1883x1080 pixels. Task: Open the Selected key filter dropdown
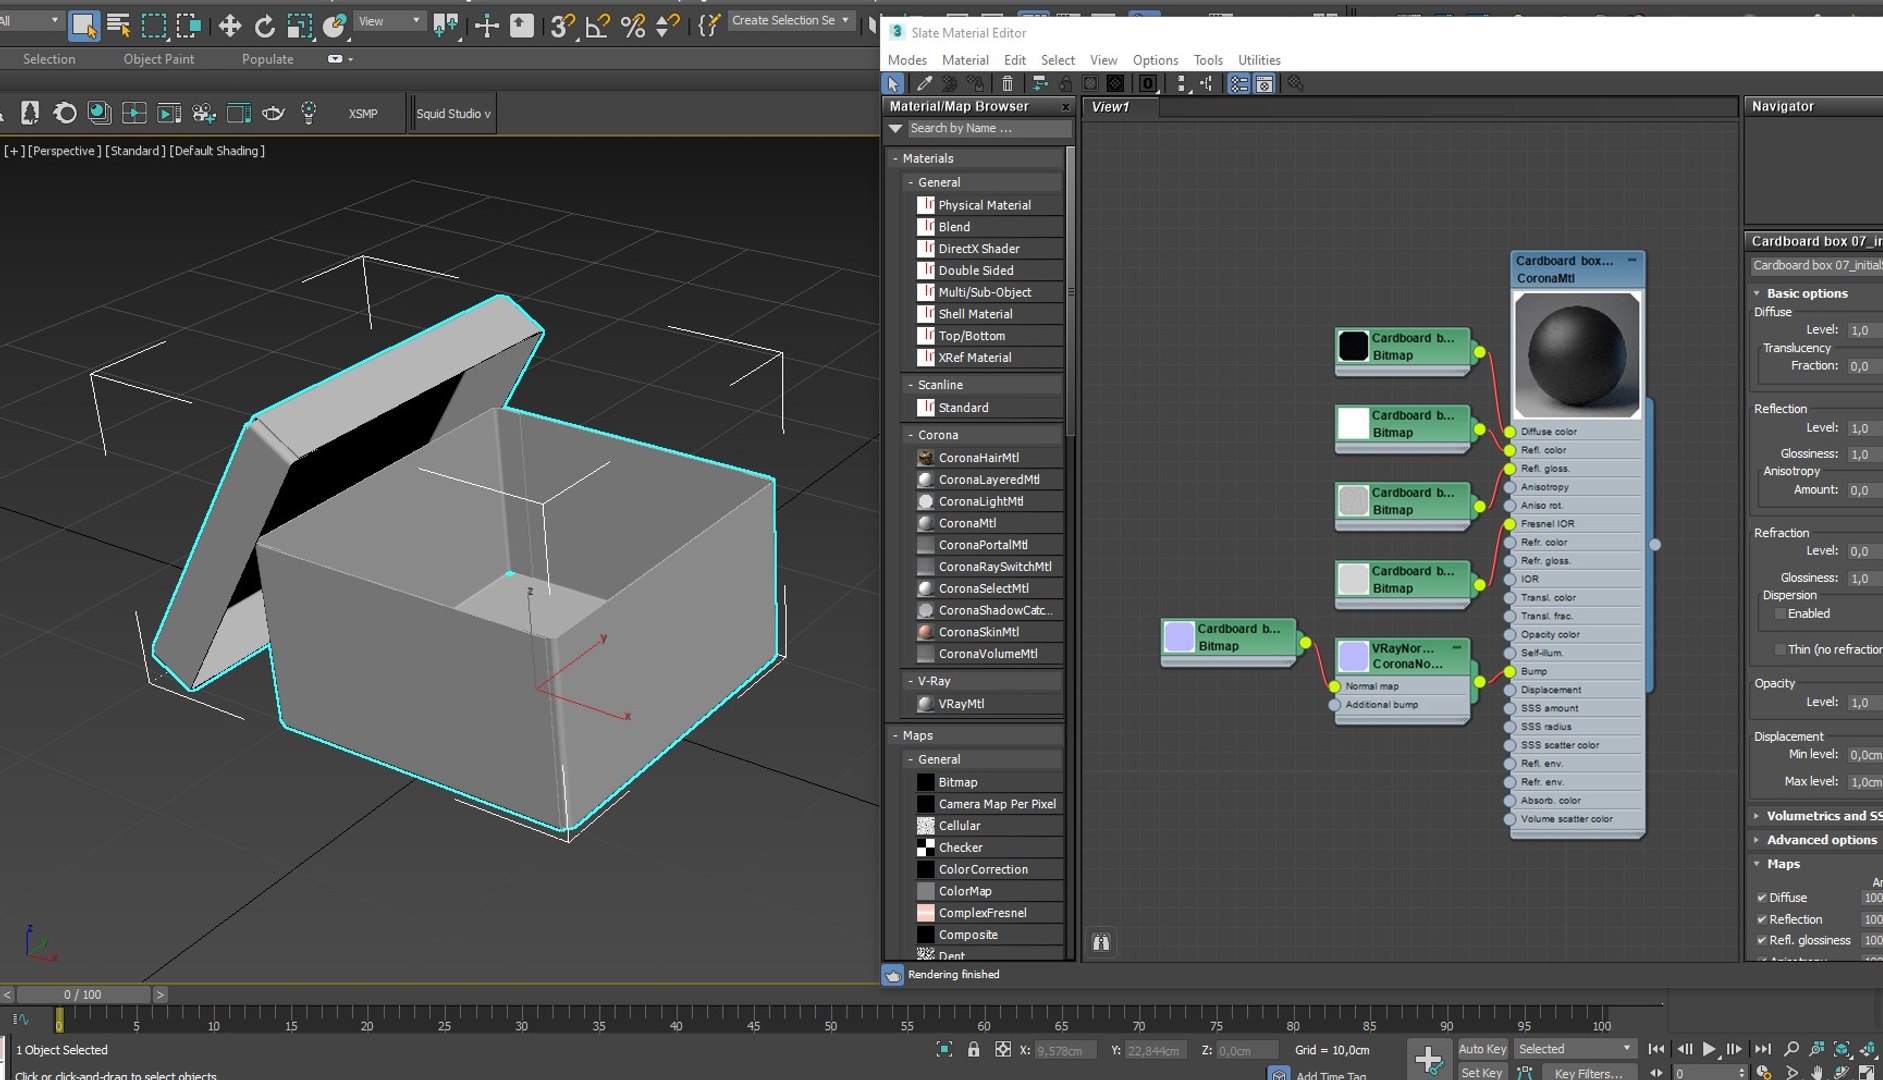1574,1049
